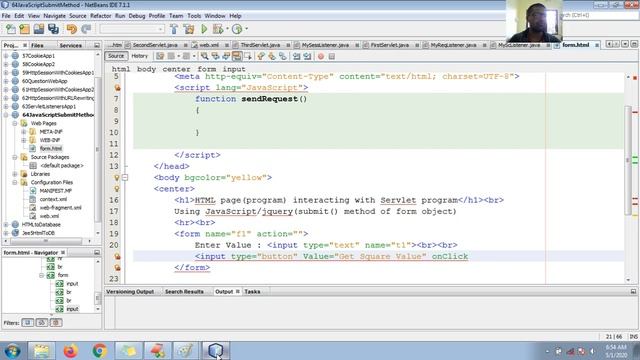Minimize the Projects panel window
The image size is (640, 360).
pyautogui.click(x=97, y=45)
